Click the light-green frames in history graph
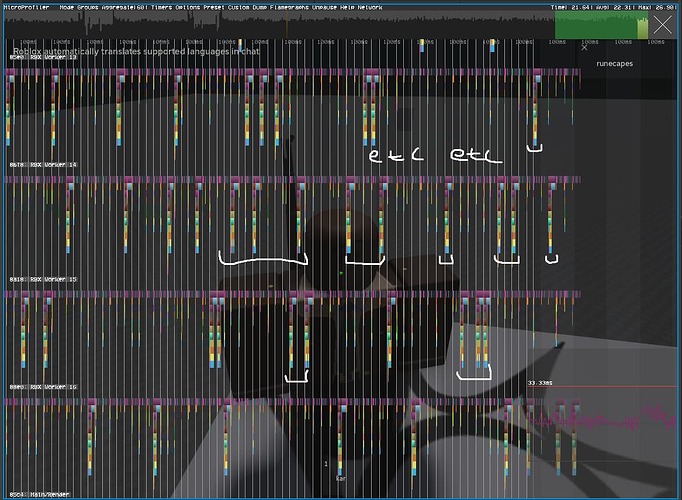Image resolution: width=682 pixels, height=500 pixels. pos(642,29)
